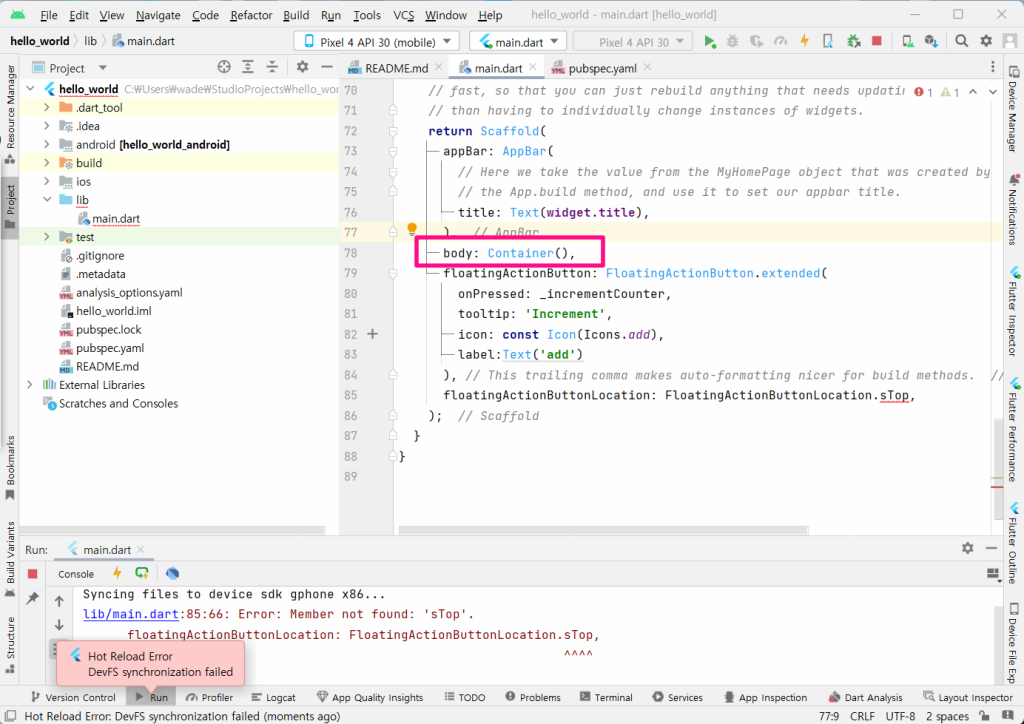Open the Logcat tool window button
Screen dimensions: 1024x724
[273, 697]
